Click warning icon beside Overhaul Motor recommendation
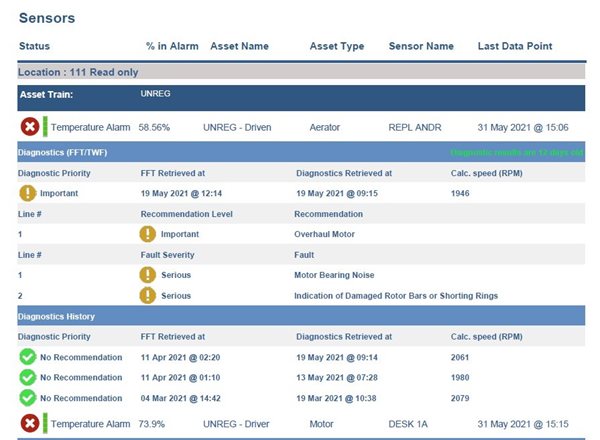 [149, 234]
